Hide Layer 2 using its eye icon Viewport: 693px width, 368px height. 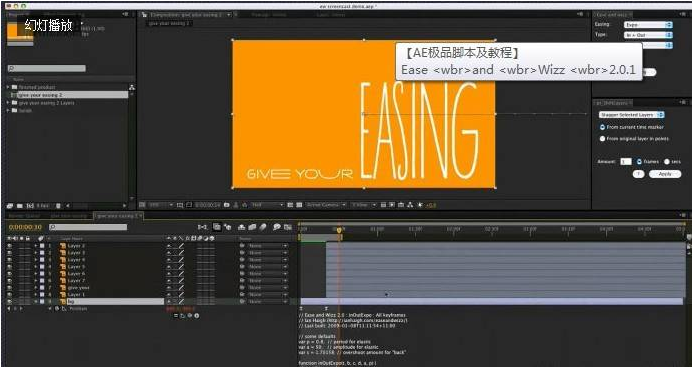[10, 246]
